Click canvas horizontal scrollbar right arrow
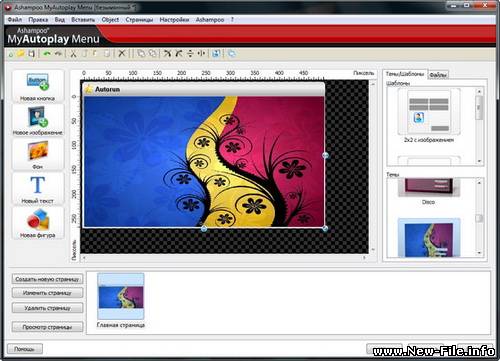 tap(364, 258)
